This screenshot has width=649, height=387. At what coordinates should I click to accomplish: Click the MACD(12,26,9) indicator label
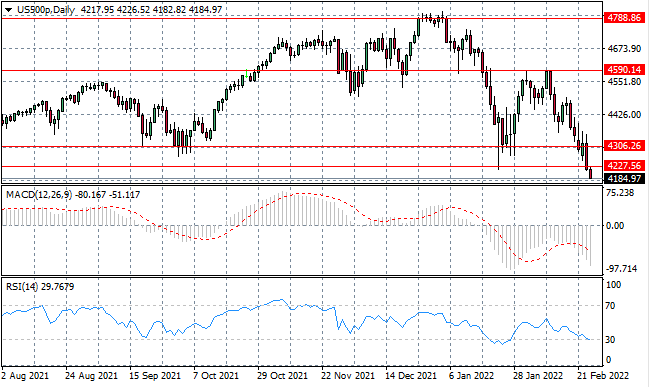(x=38, y=195)
